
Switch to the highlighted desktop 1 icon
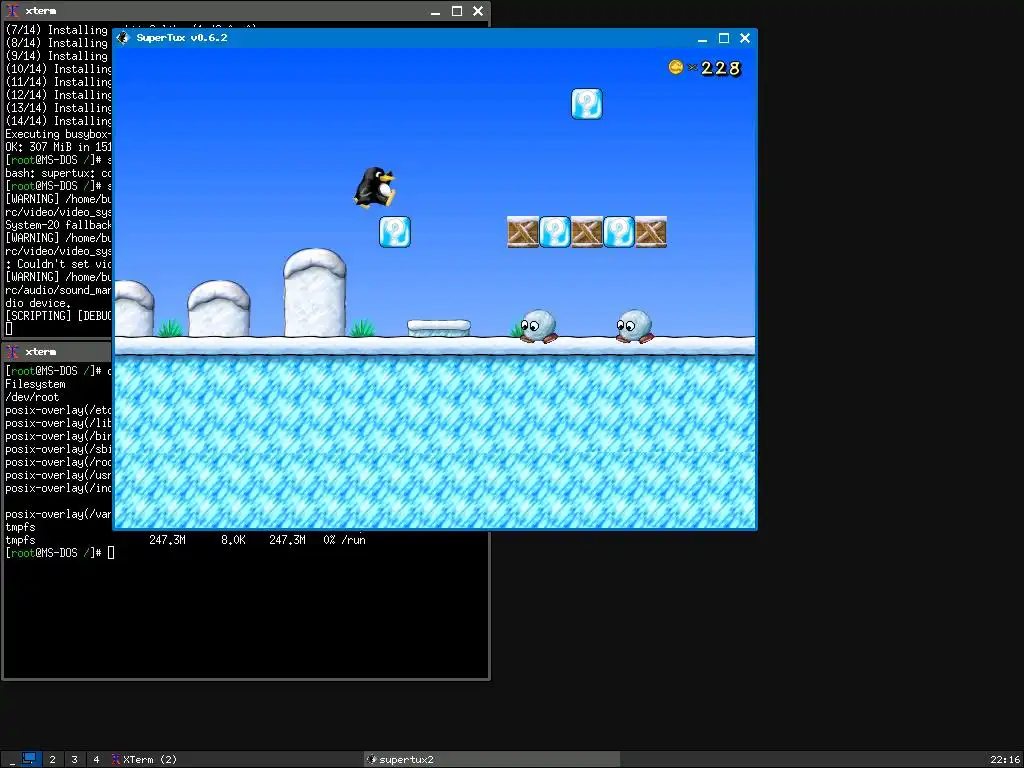coord(29,759)
